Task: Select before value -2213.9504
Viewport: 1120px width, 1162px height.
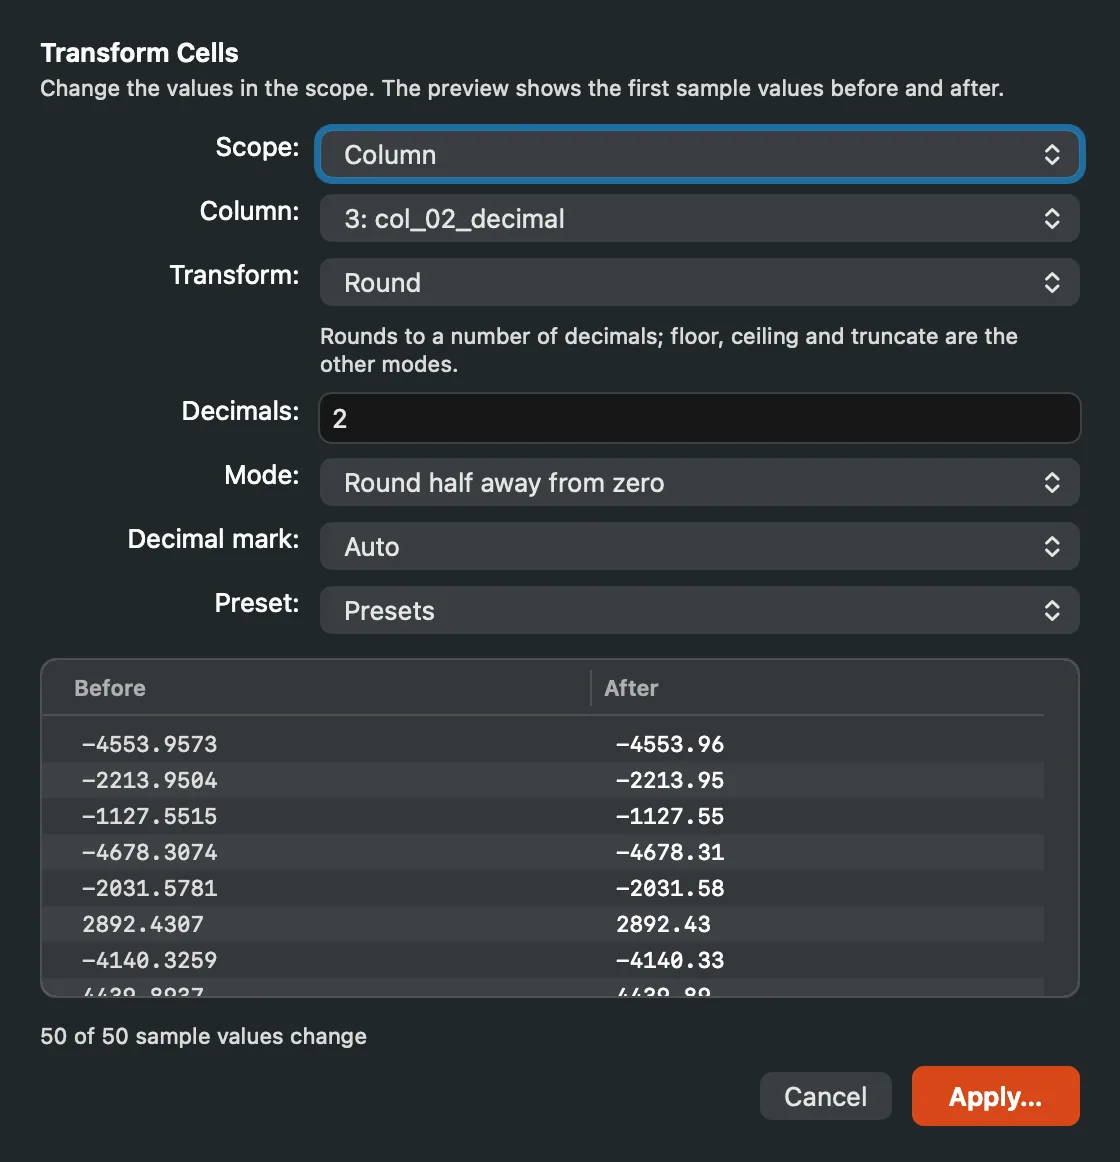Action: click(x=149, y=780)
